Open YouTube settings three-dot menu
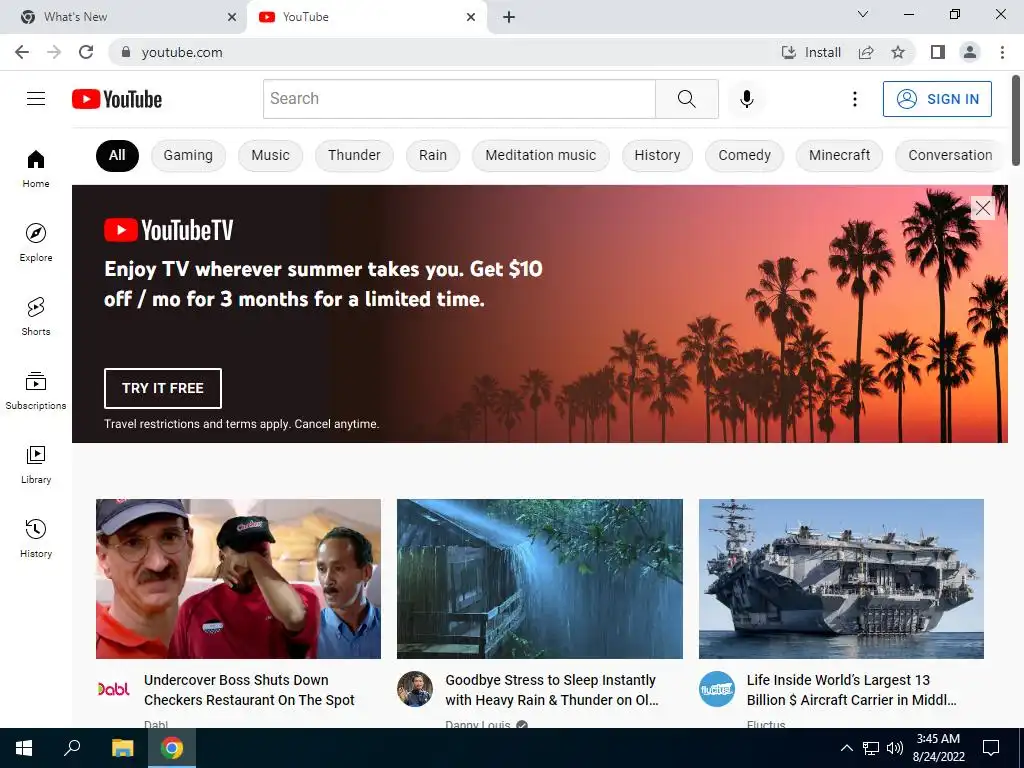The image size is (1024, 768). click(x=854, y=99)
